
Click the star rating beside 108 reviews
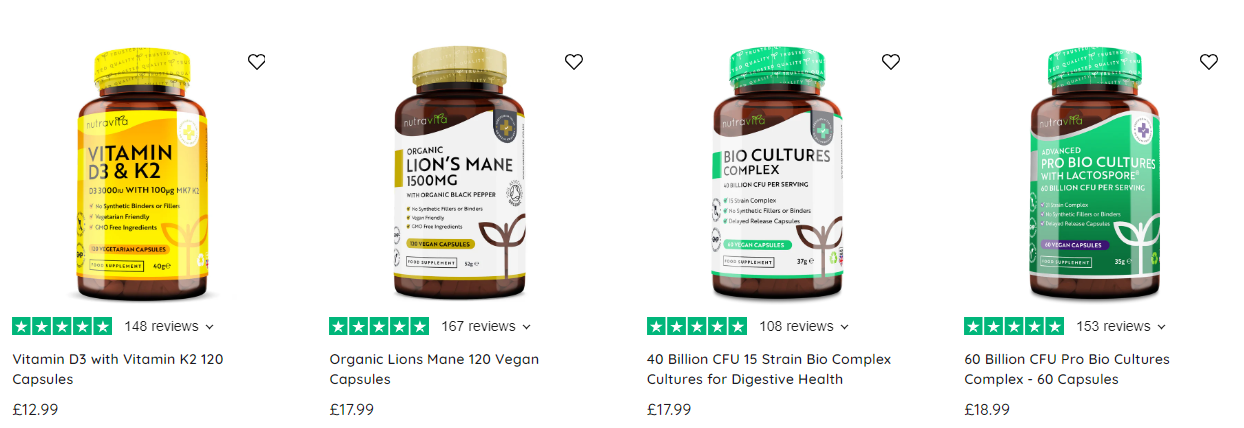(x=697, y=326)
